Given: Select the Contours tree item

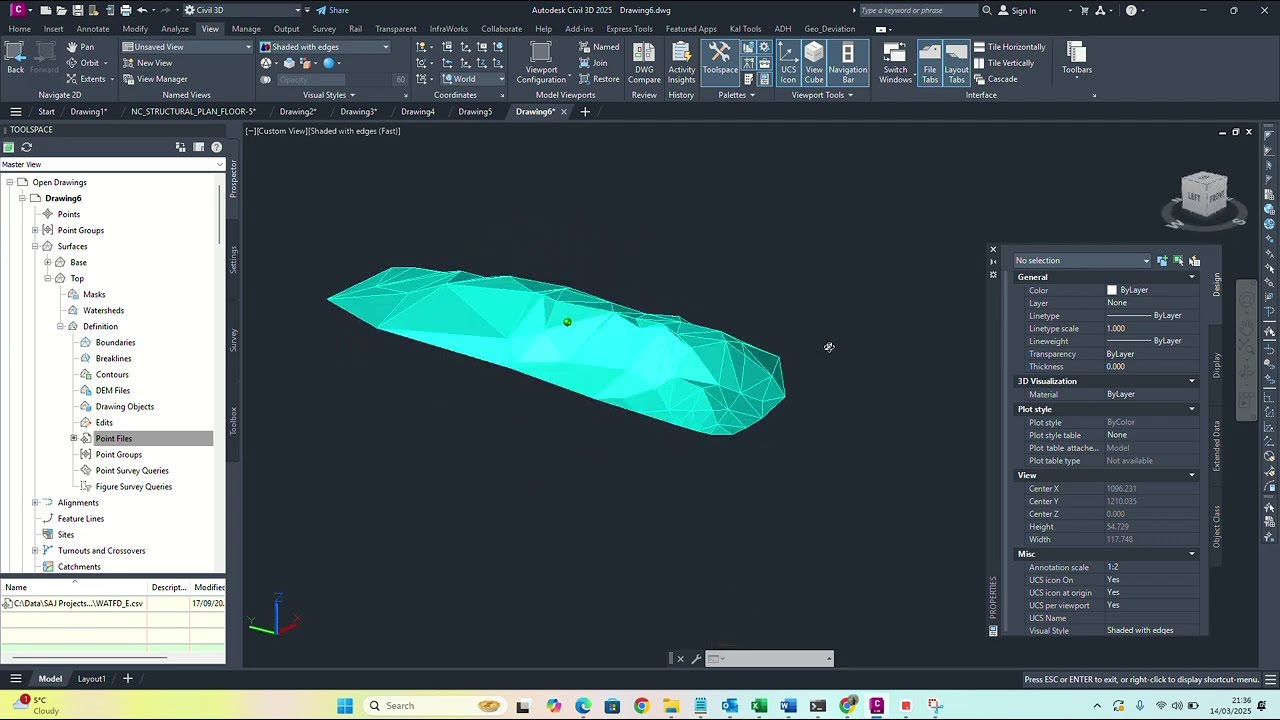Looking at the screenshot, I should coord(112,375).
